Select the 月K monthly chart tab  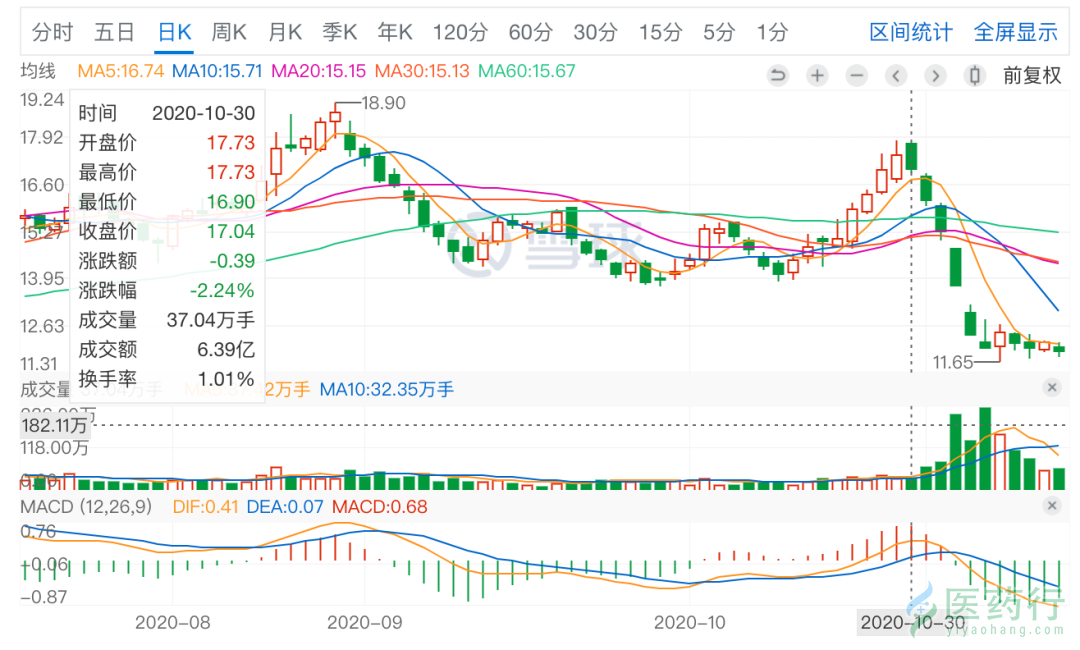click(x=284, y=32)
